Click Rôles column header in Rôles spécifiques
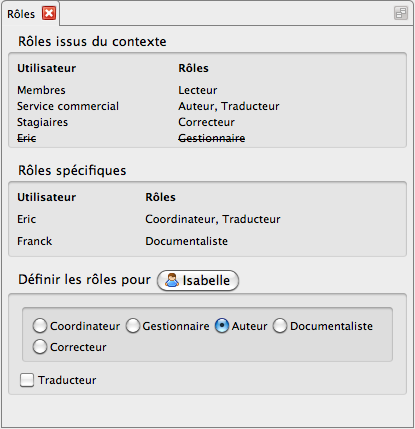The width and height of the screenshot is (415, 429). (x=160, y=197)
